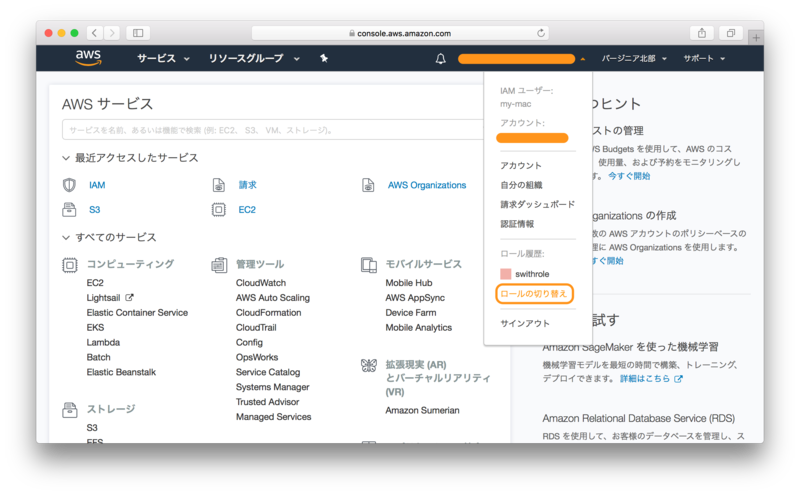Click the S3 storage icon under recent services
Viewport: 800px width, 495px height.
(69, 210)
